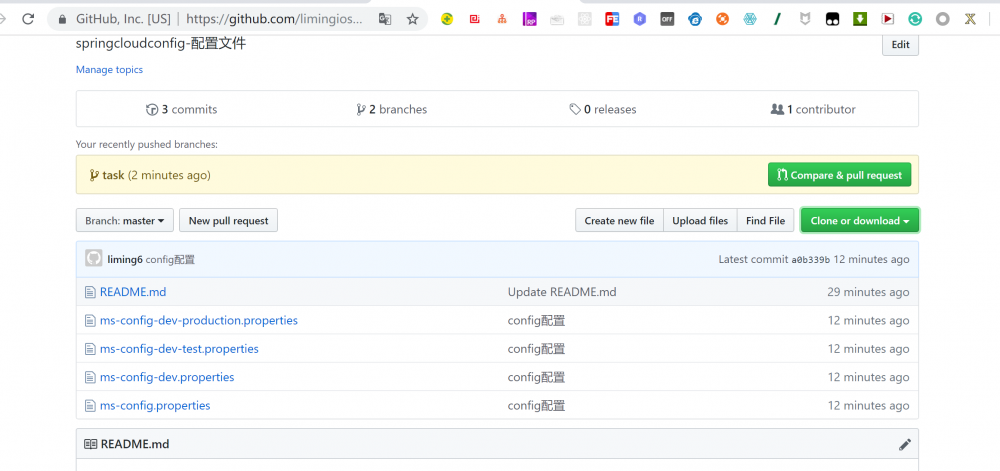This screenshot has width=1000, height=471.
Task: Open the recently pushed task branch
Action: 113,175
